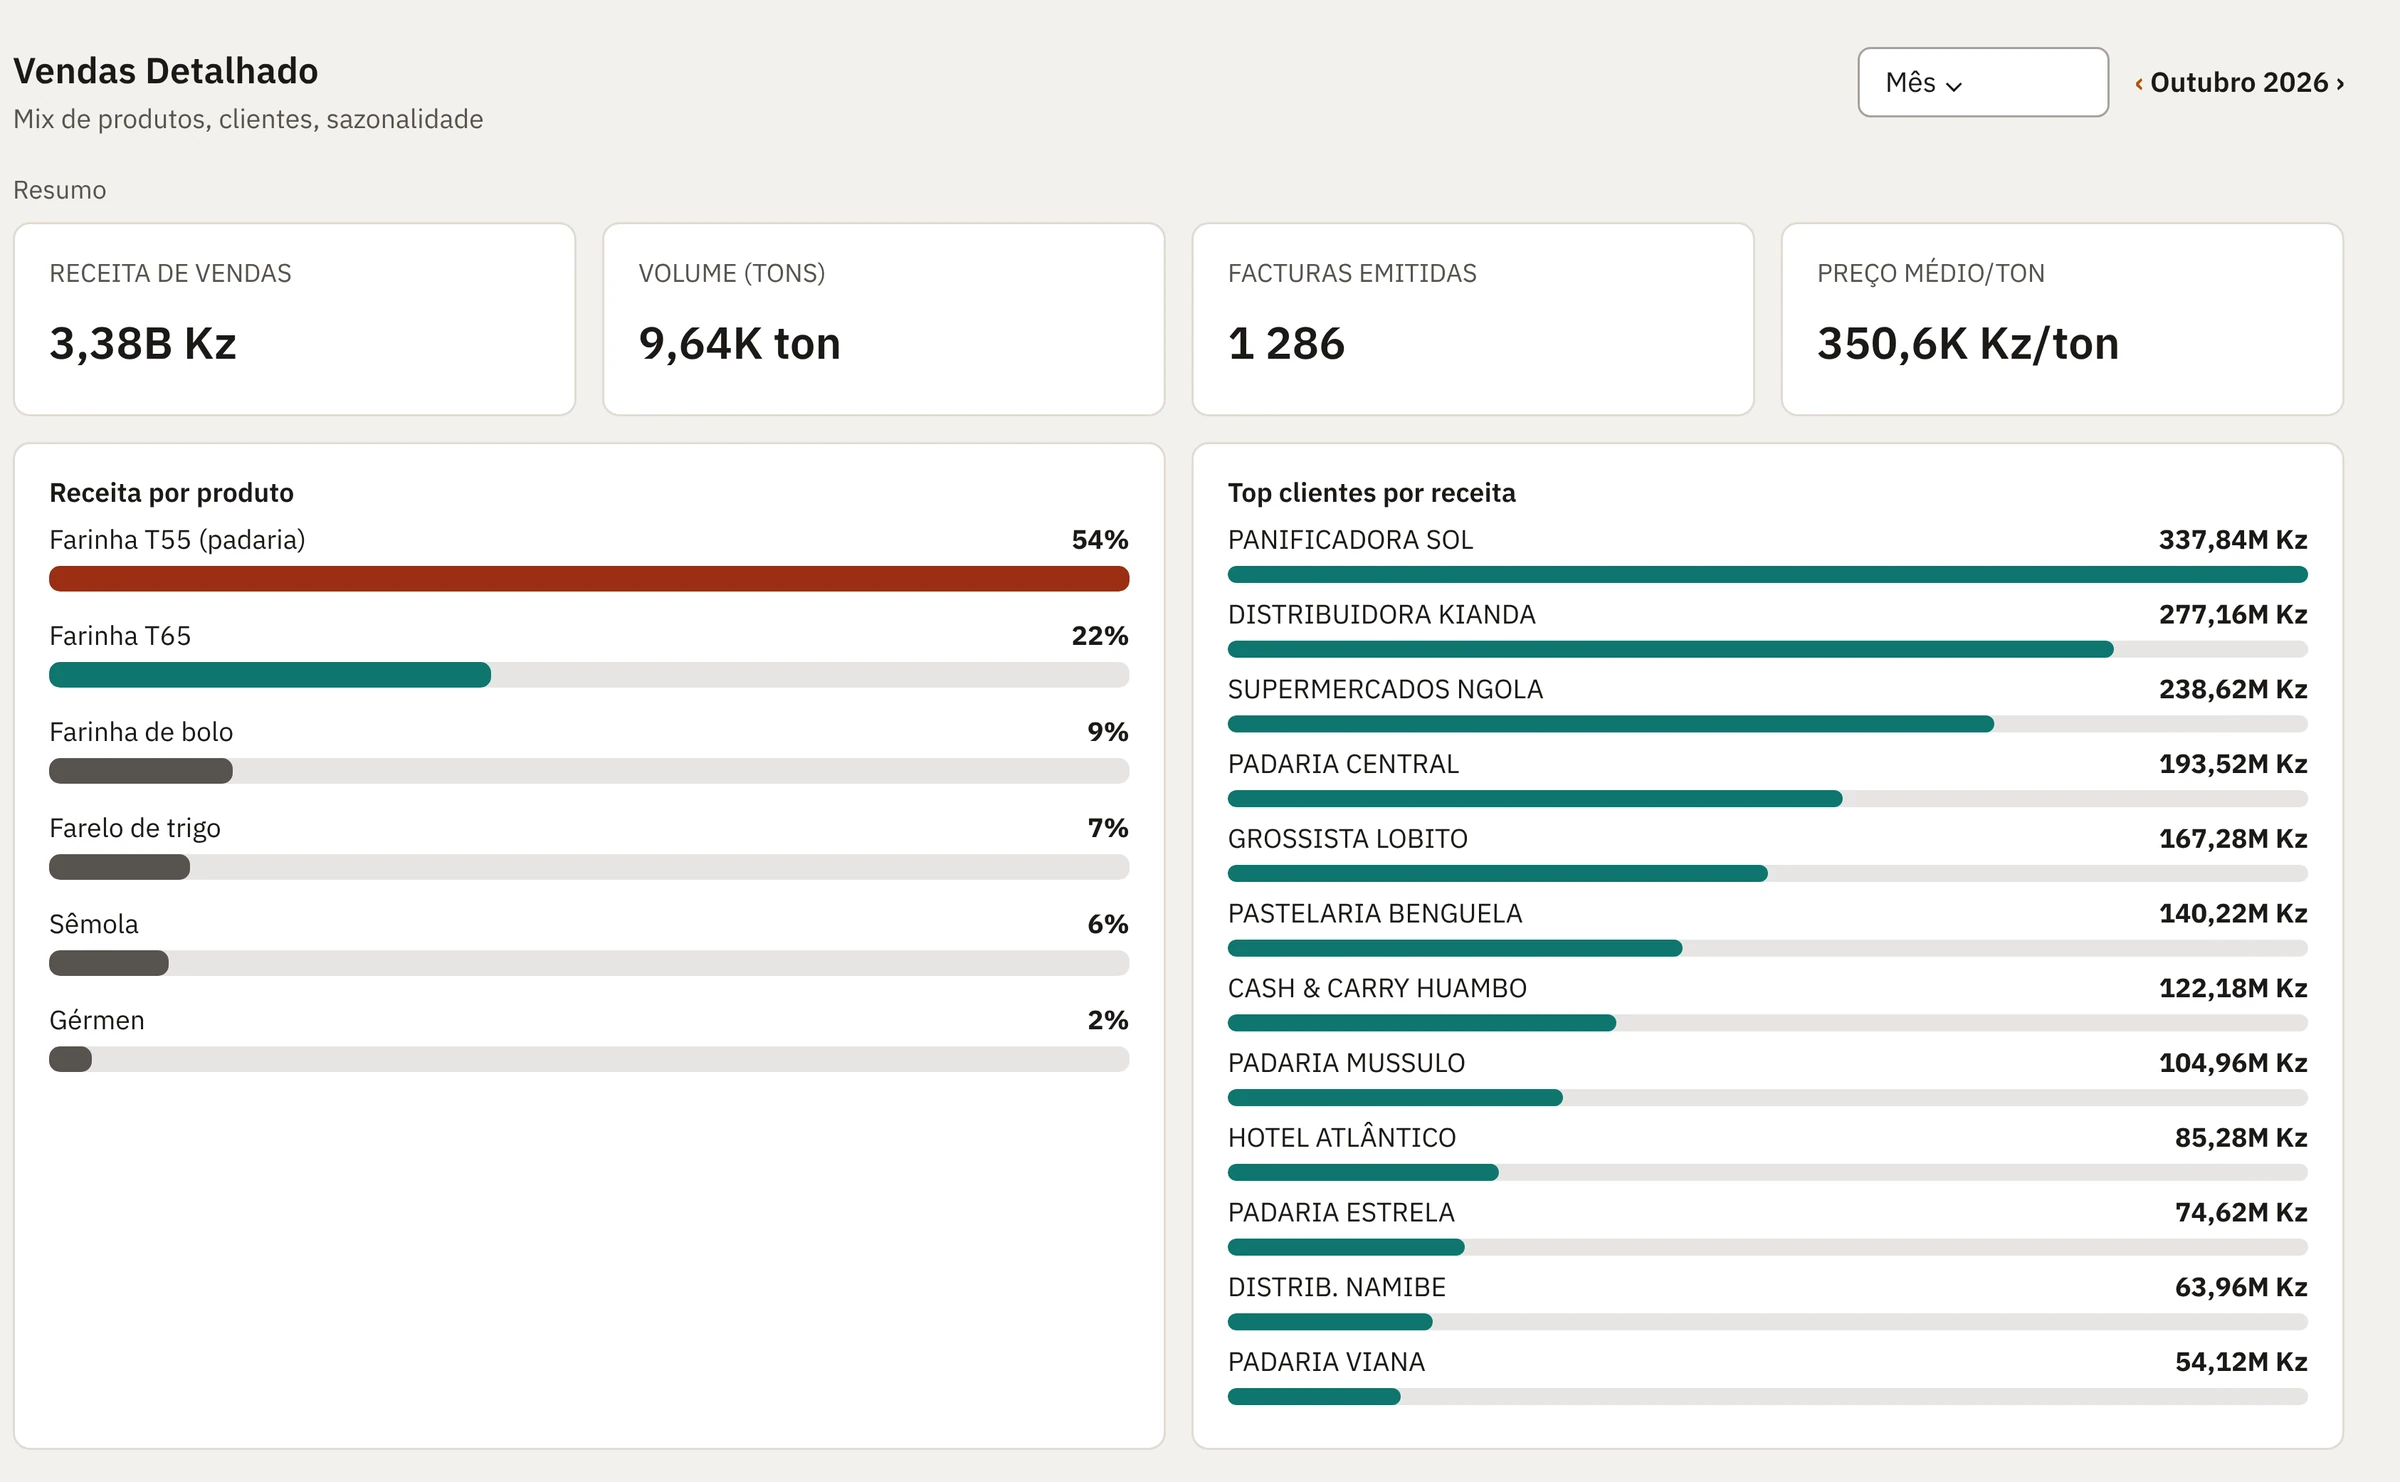Click the 54,12M Kz revenue value
This screenshot has height=1482, width=2400.
click(x=2240, y=1362)
